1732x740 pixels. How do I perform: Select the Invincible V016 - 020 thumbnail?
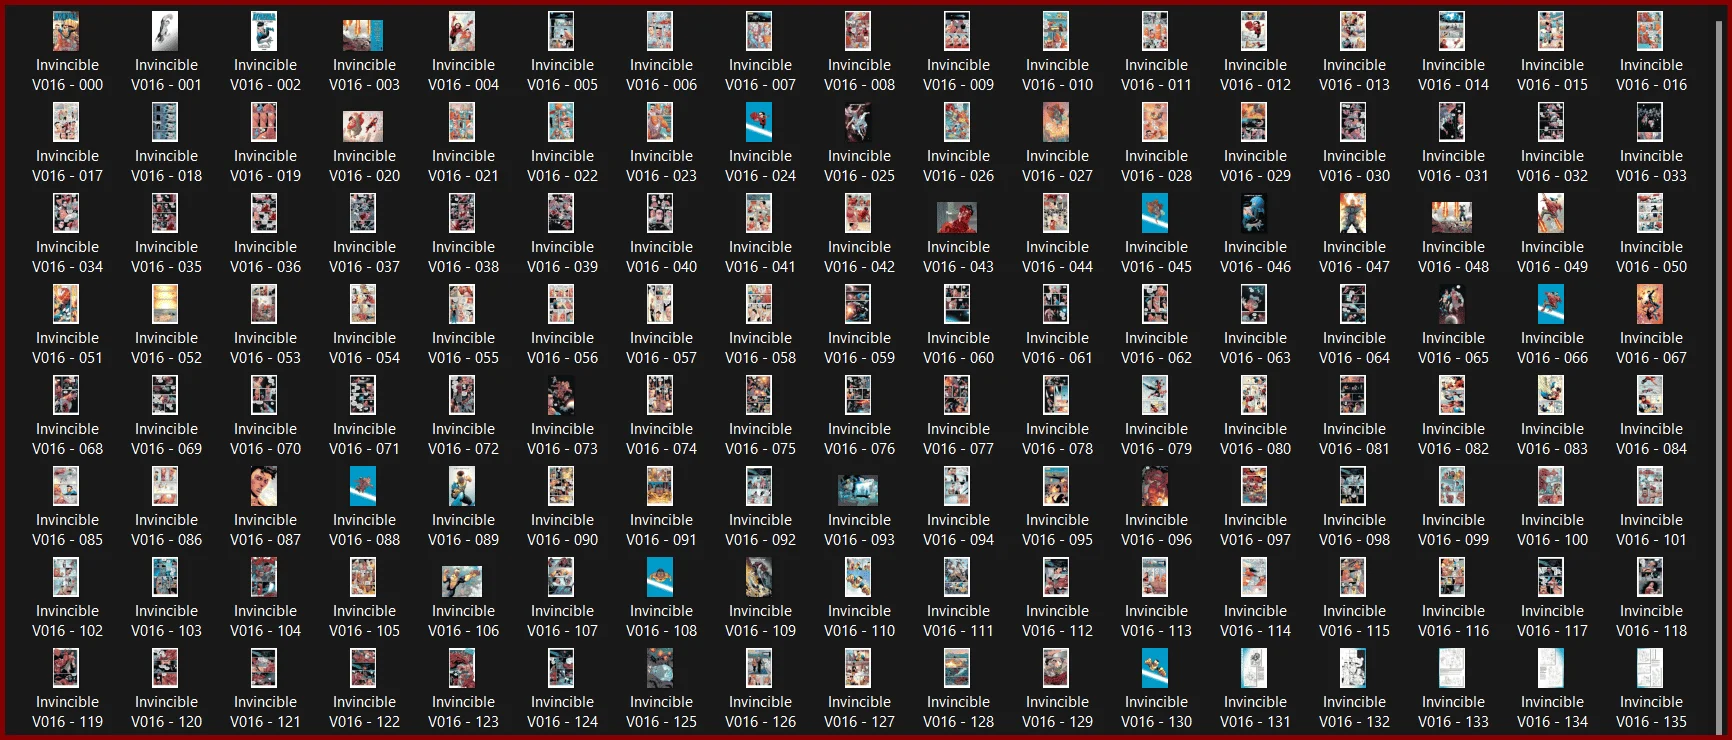pyautogui.click(x=363, y=126)
